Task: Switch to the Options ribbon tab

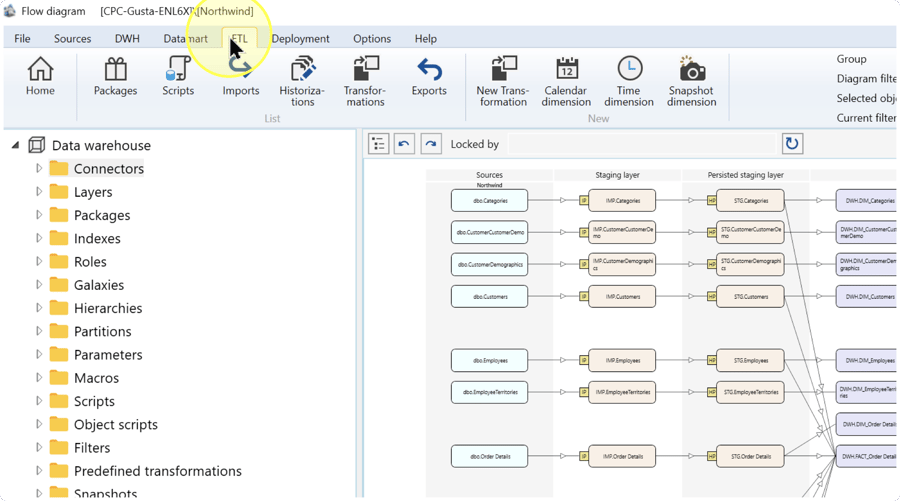Action: pyautogui.click(x=372, y=38)
